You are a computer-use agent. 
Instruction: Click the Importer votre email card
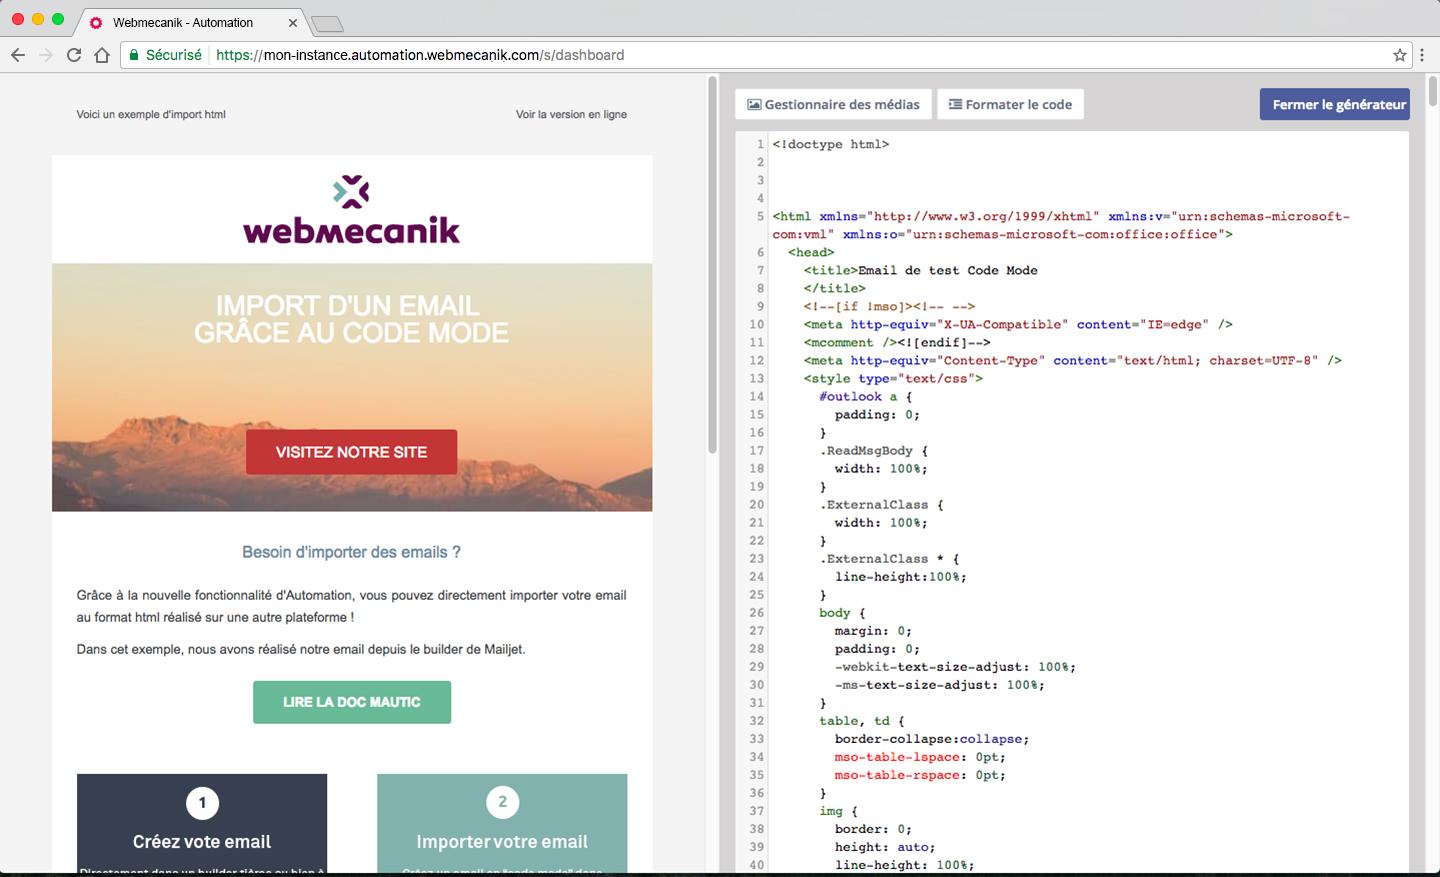point(502,823)
